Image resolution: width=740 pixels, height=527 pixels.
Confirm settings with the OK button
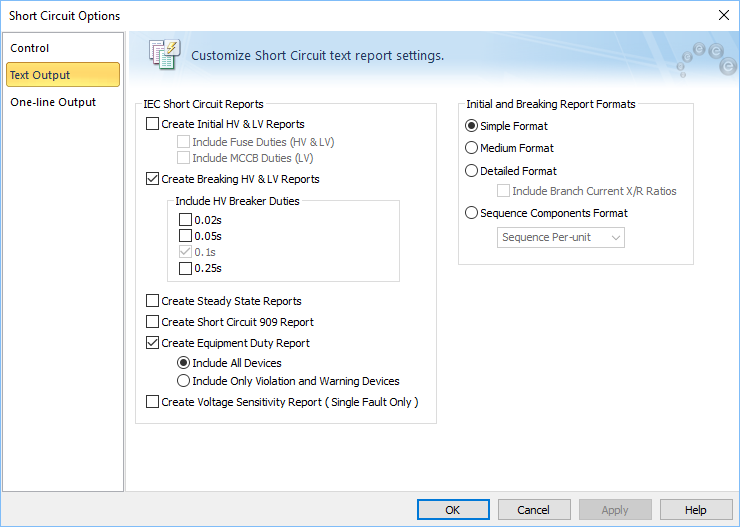click(453, 510)
